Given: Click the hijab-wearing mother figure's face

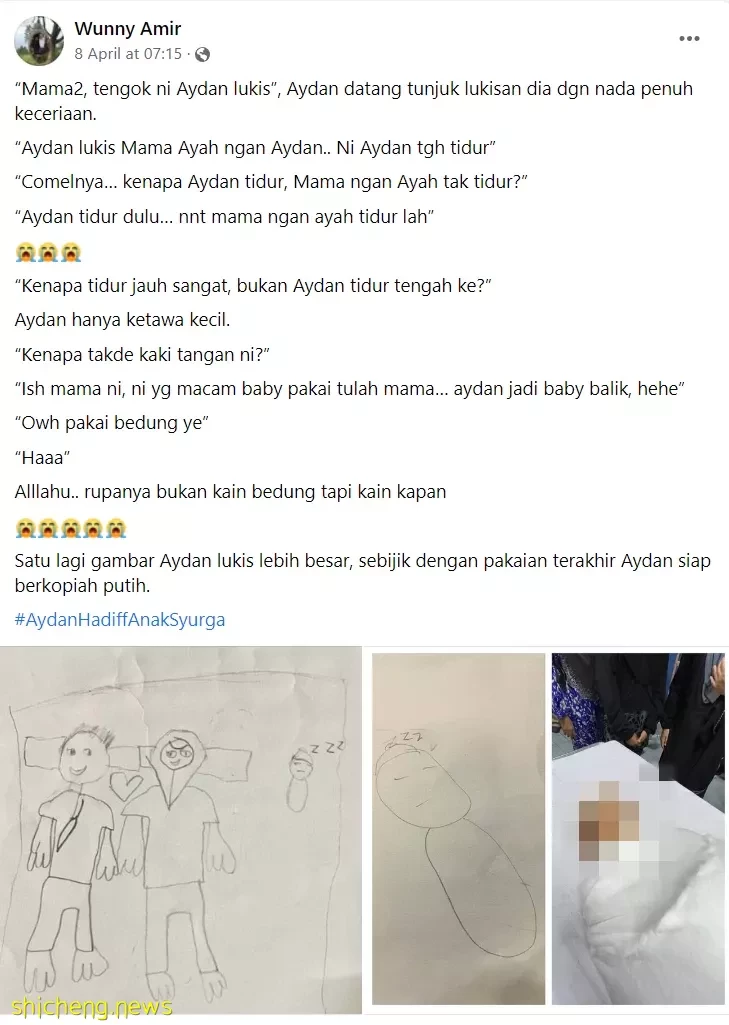Looking at the screenshot, I should pos(175,757).
